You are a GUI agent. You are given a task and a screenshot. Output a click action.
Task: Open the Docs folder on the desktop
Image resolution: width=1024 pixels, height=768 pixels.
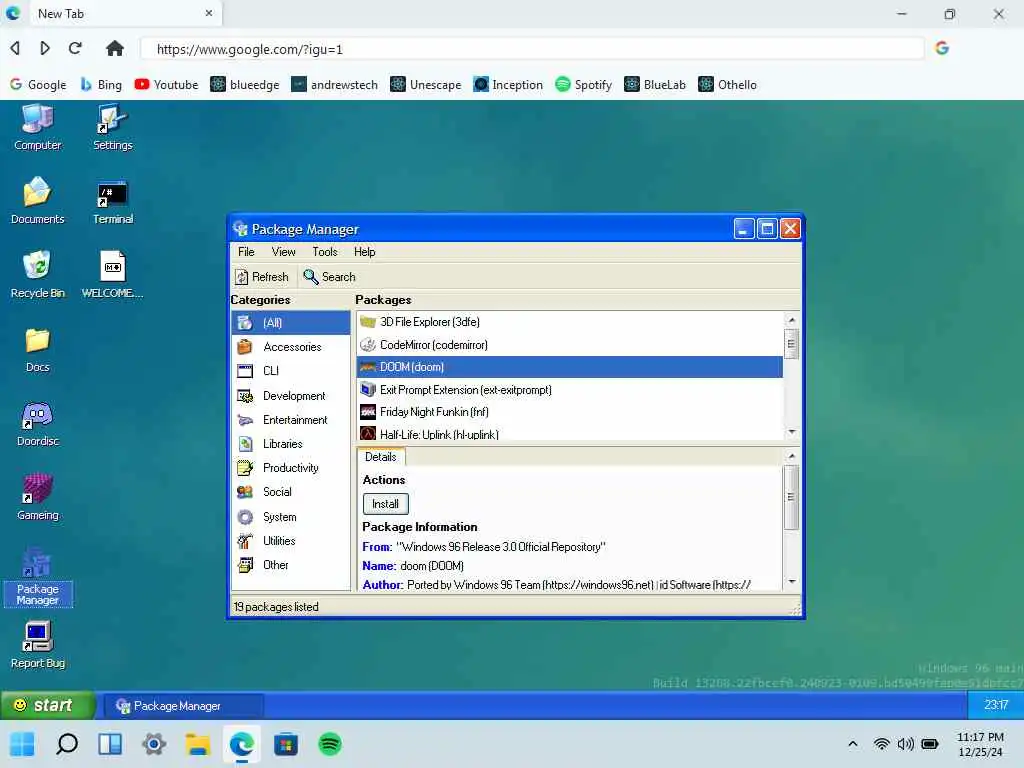pyautogui.click(x=37, y=349)
